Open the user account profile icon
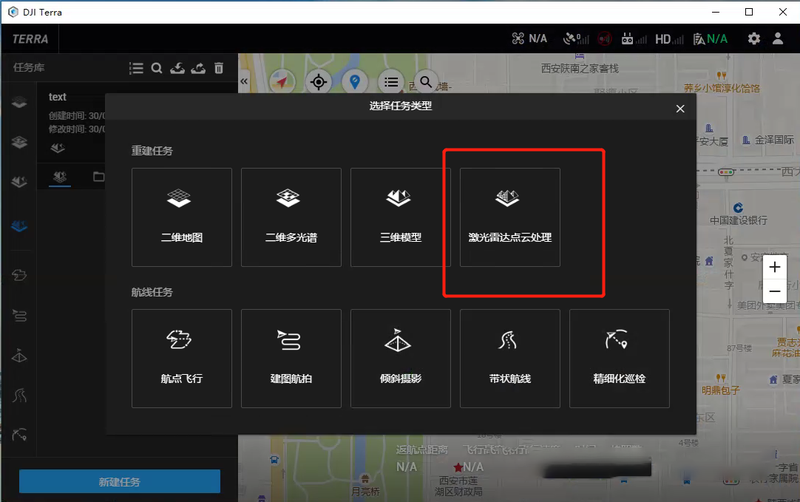This screenshot has height=502, width=800. click(x=778, y=39)
